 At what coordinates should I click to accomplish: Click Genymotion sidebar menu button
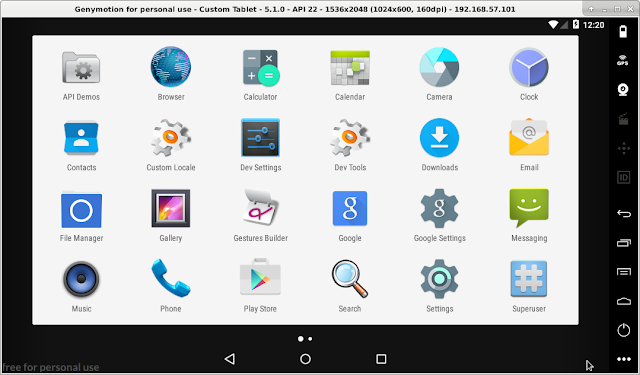[x=624, y=272]
